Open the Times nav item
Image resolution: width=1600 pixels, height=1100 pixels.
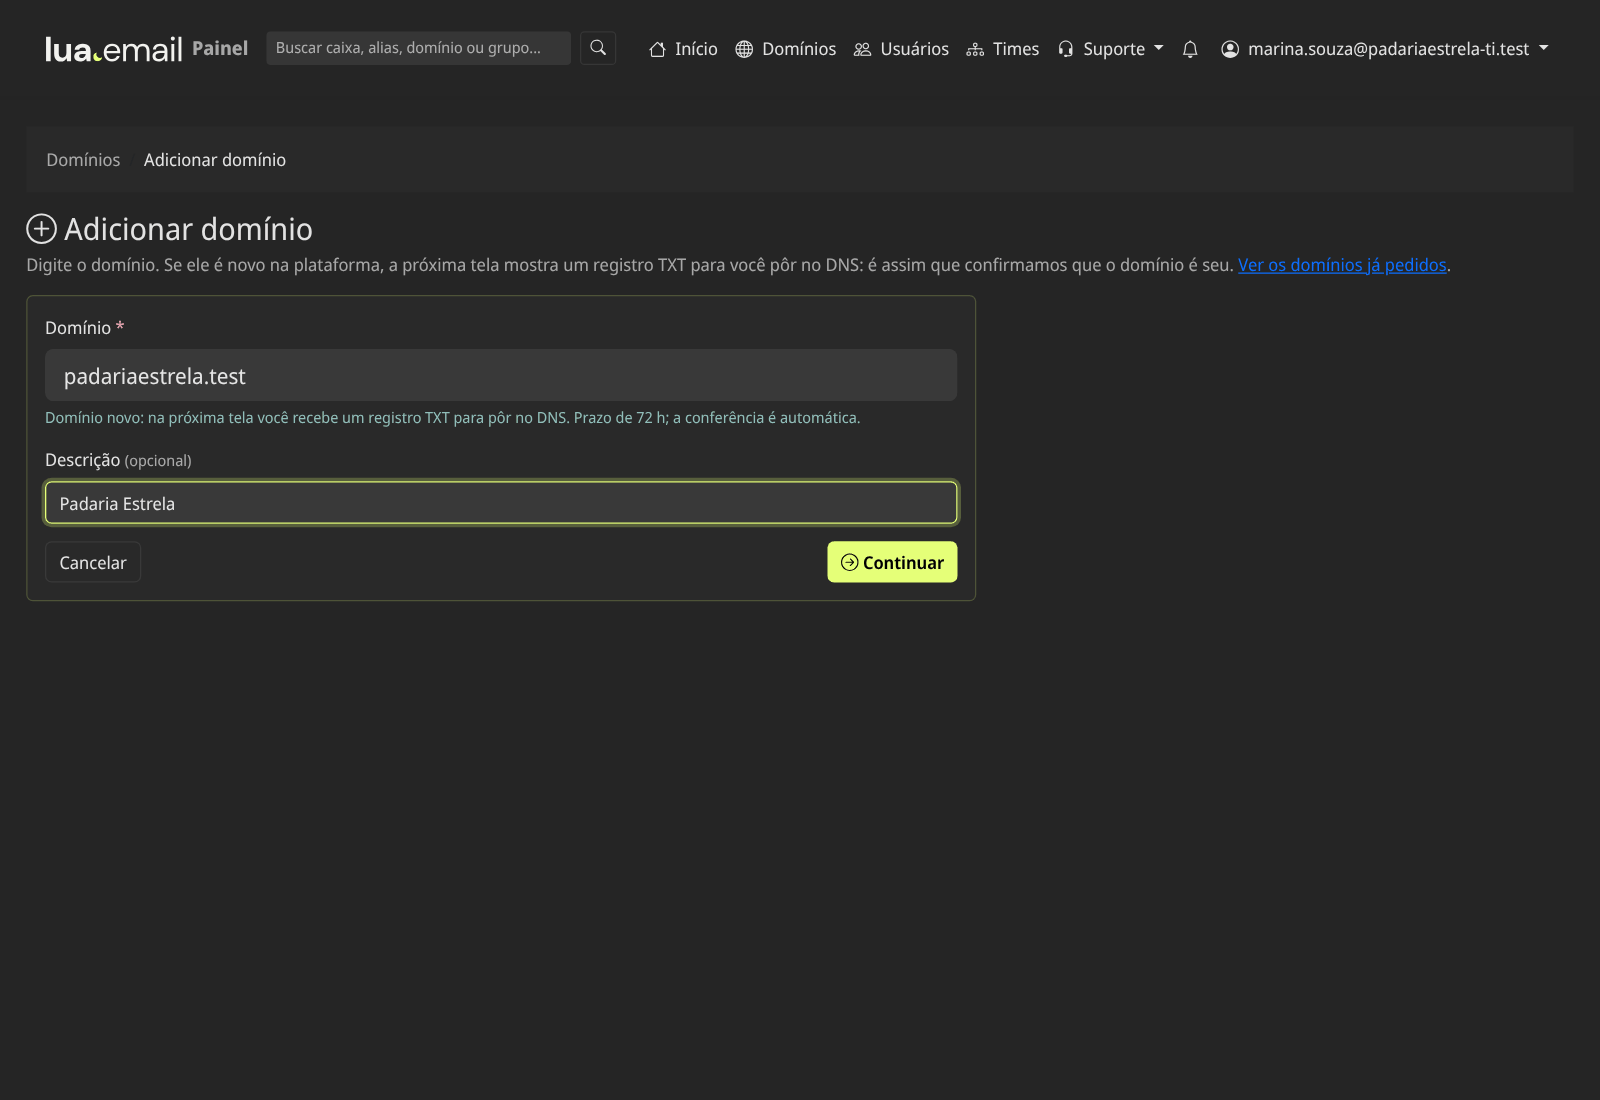tap(1003, 49)
